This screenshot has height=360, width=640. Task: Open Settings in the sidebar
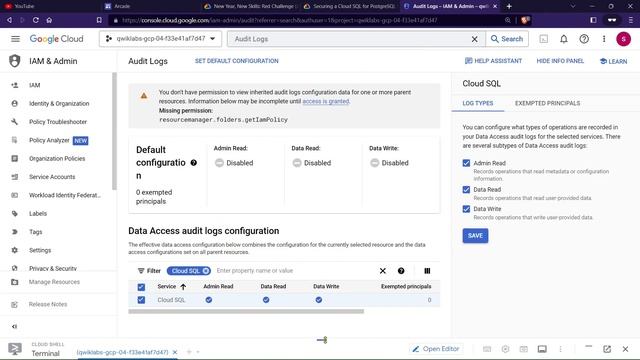point(40,251)
